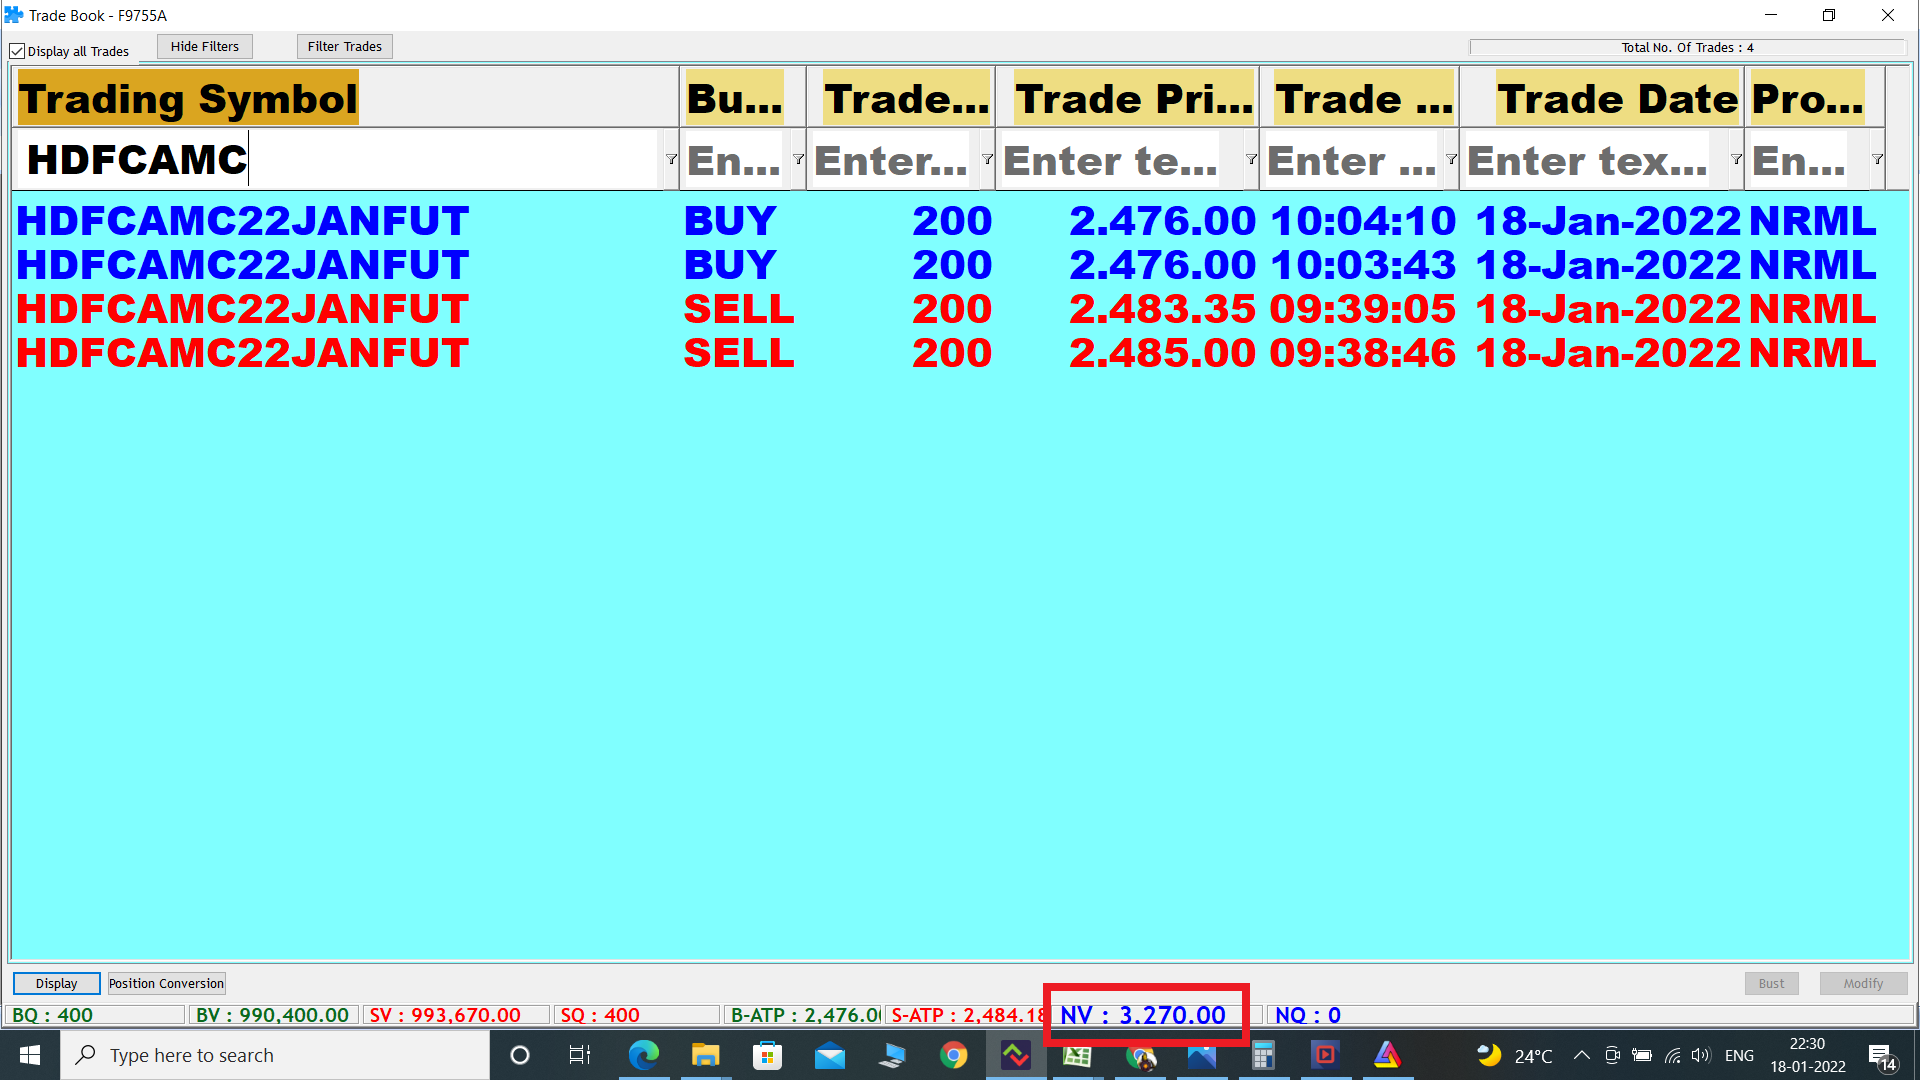Select the BUY trade at 10:03:43
1920x1080 pixels.
pyautogui.click(x=947, y=264)
